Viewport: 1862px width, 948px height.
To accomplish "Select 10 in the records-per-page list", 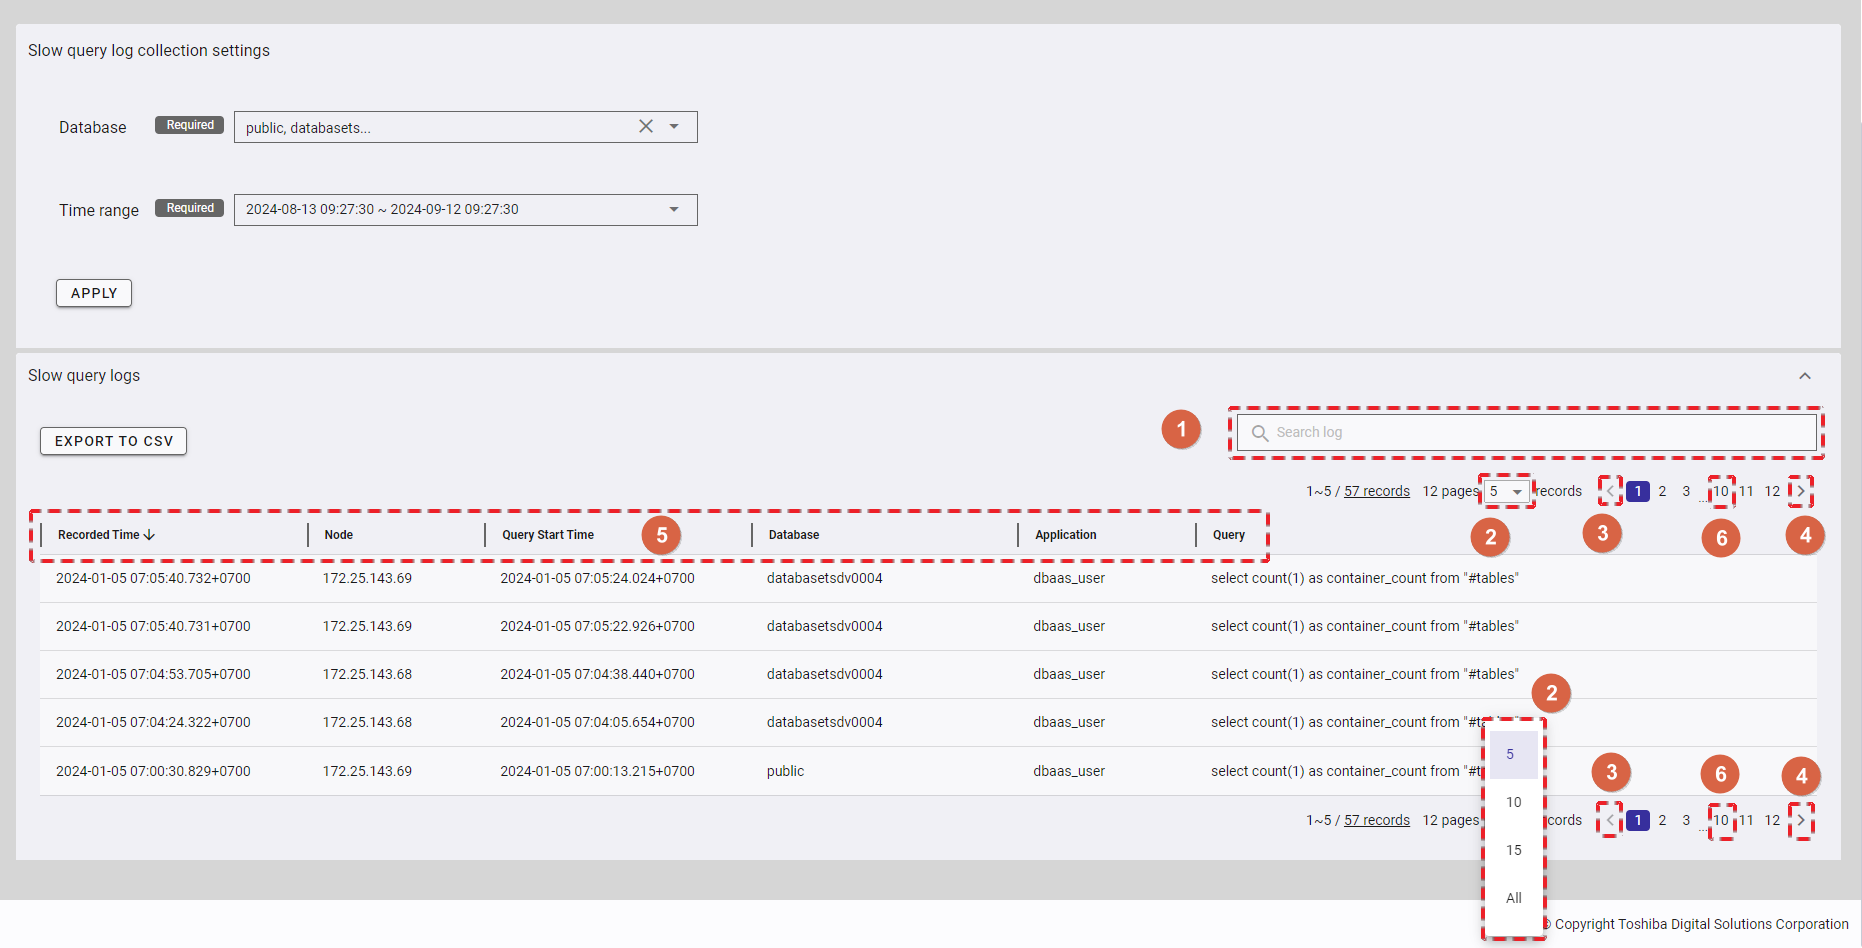I will pyautogui.click(x=1513, y=802).
